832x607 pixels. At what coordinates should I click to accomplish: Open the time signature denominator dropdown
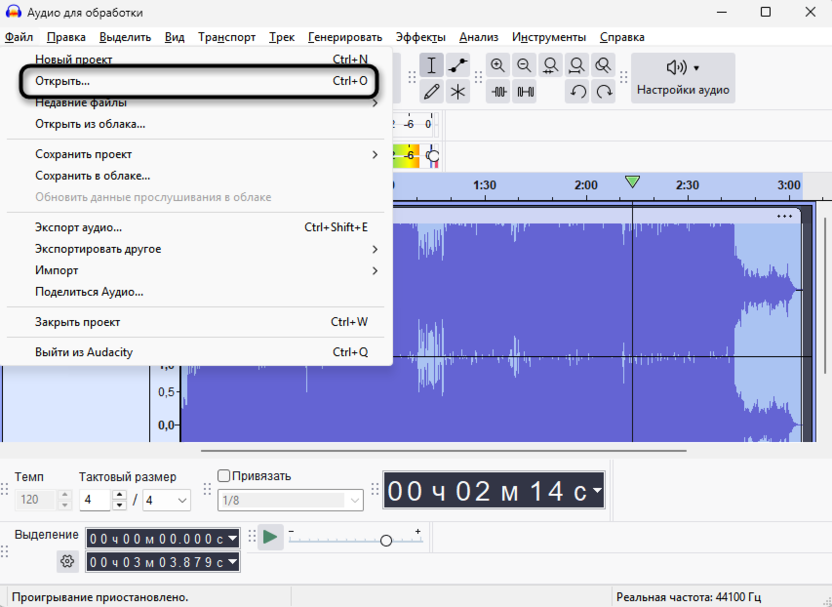[x=166, y=500]
